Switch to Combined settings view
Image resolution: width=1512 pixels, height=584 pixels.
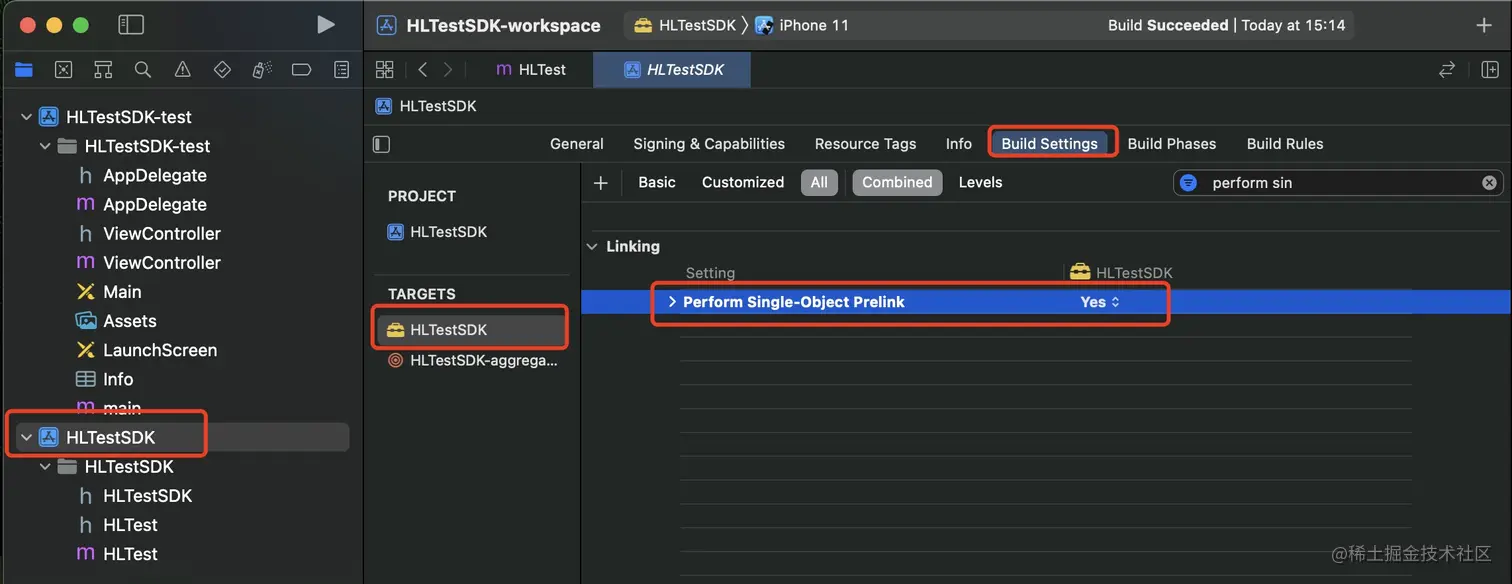(x=897, y=183)
